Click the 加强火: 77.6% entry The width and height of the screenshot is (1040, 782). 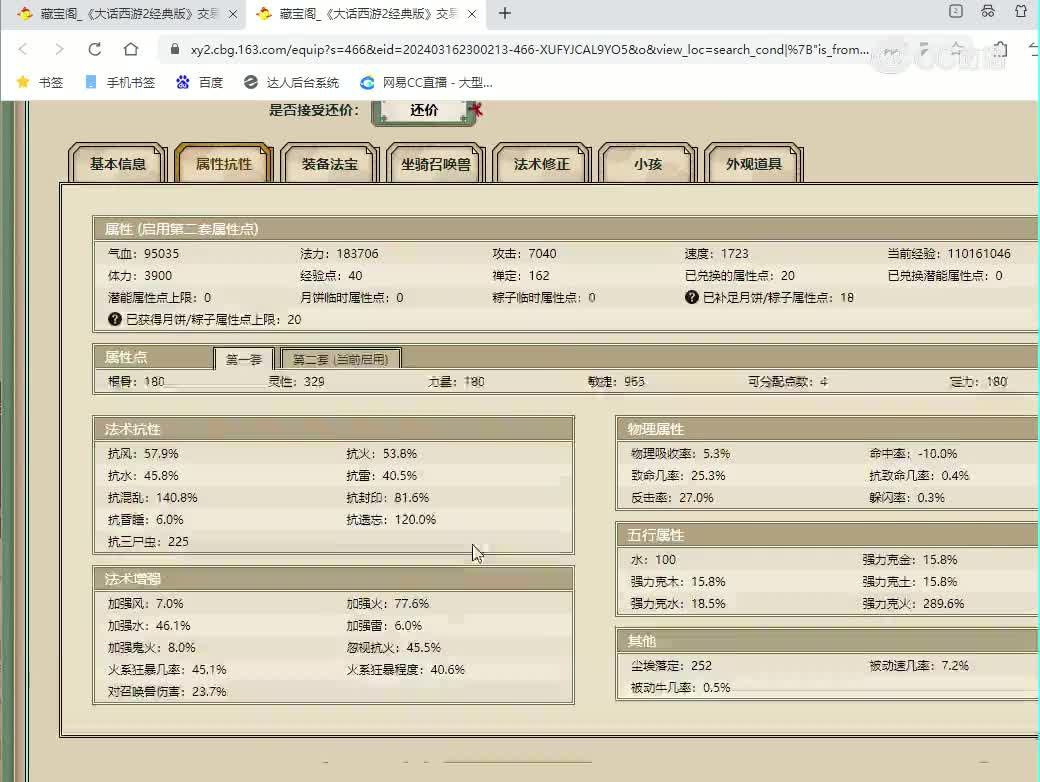coord(387,604)
